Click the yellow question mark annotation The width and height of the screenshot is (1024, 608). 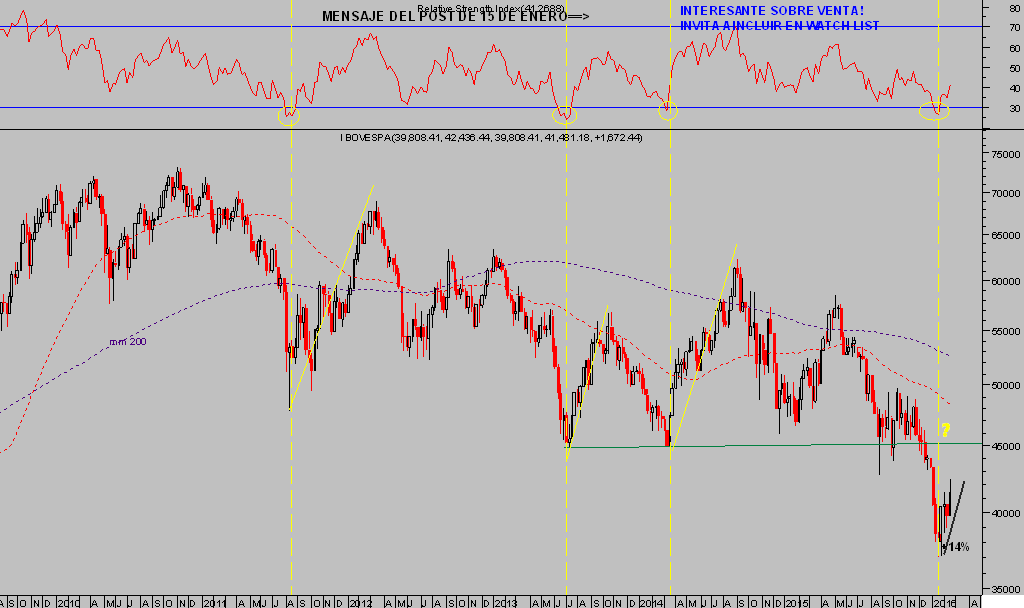pos(945,430)
